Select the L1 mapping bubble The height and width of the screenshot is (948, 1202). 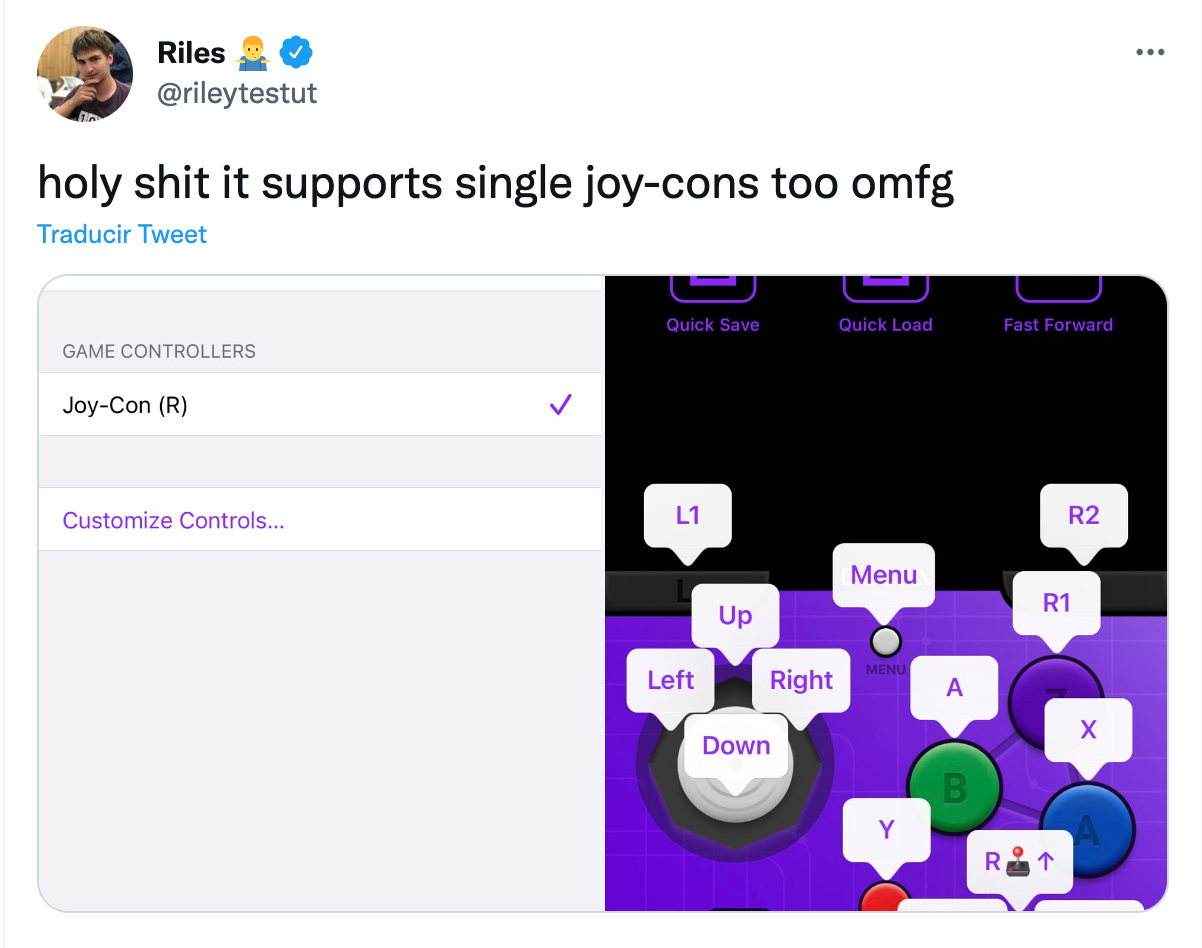687,515
